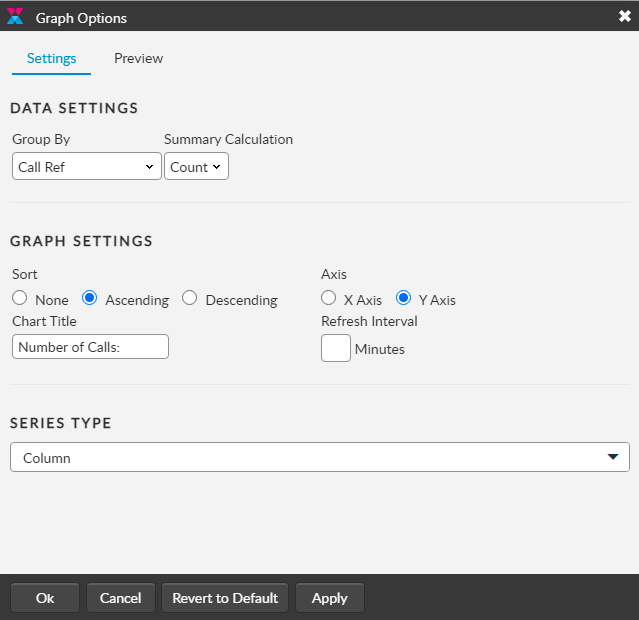Click the Chart Title text field
The width and height of the screenshot is (639, 620).
90,347
